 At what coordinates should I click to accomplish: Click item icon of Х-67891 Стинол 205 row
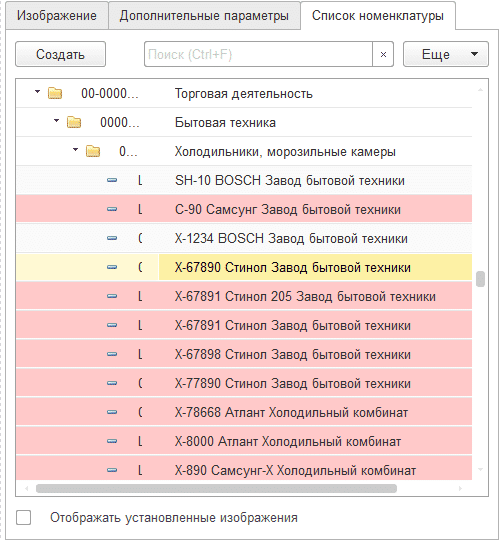112,296
